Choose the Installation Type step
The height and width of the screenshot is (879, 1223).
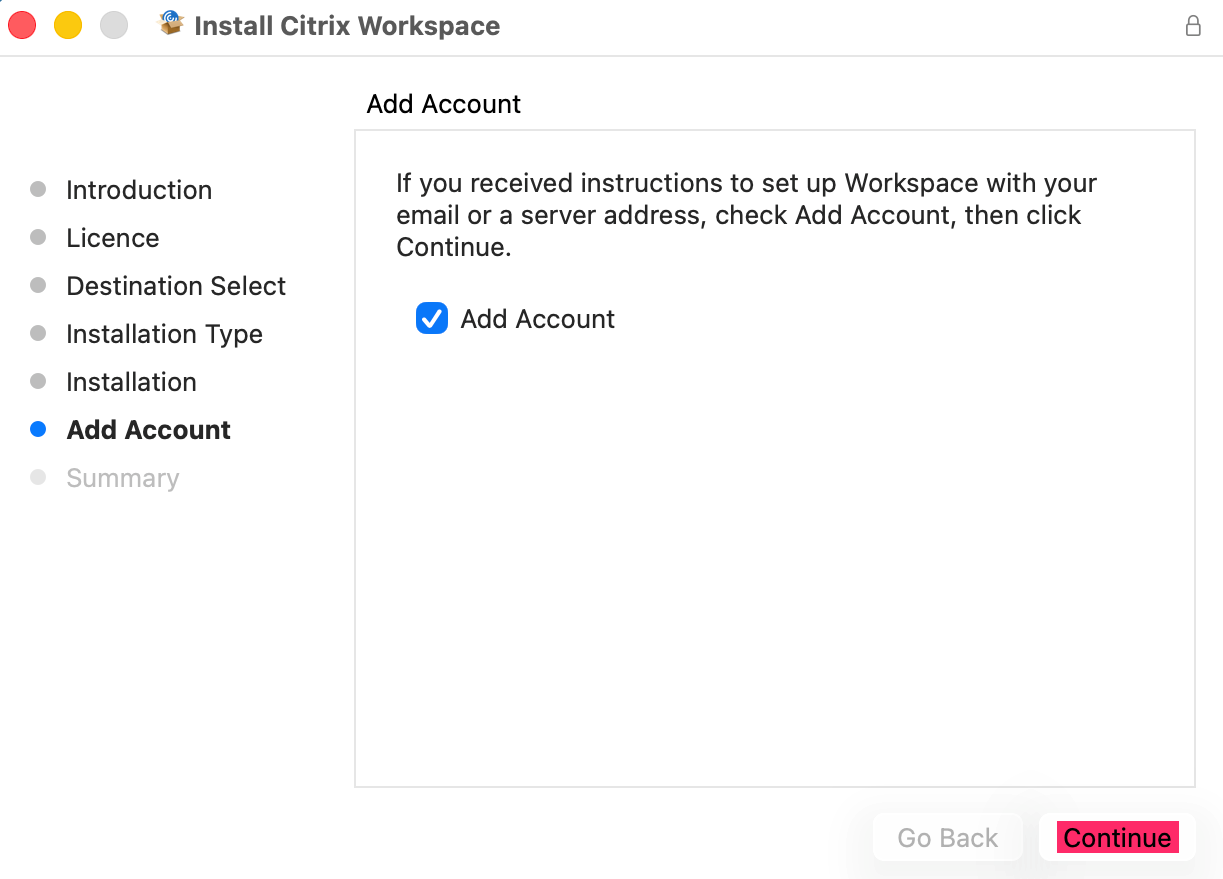tap(164, 334)
